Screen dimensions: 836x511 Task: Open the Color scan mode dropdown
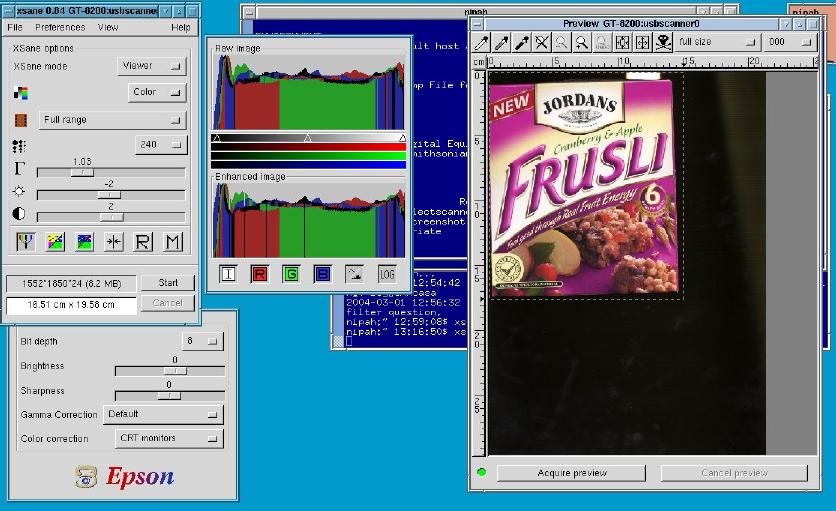[x=158, y=92]
